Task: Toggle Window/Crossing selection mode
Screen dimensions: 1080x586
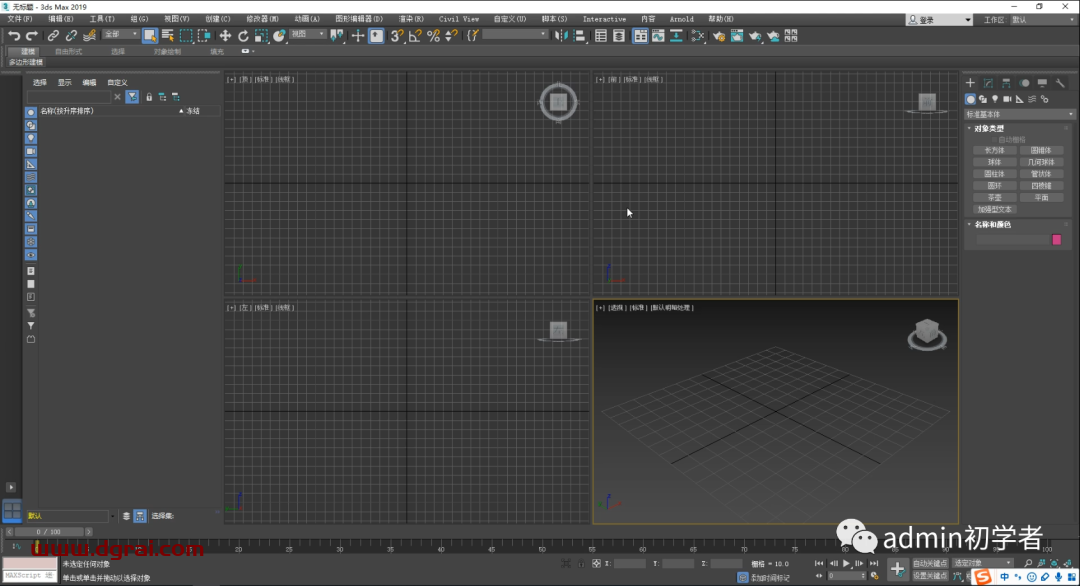Action: point(204,36)
